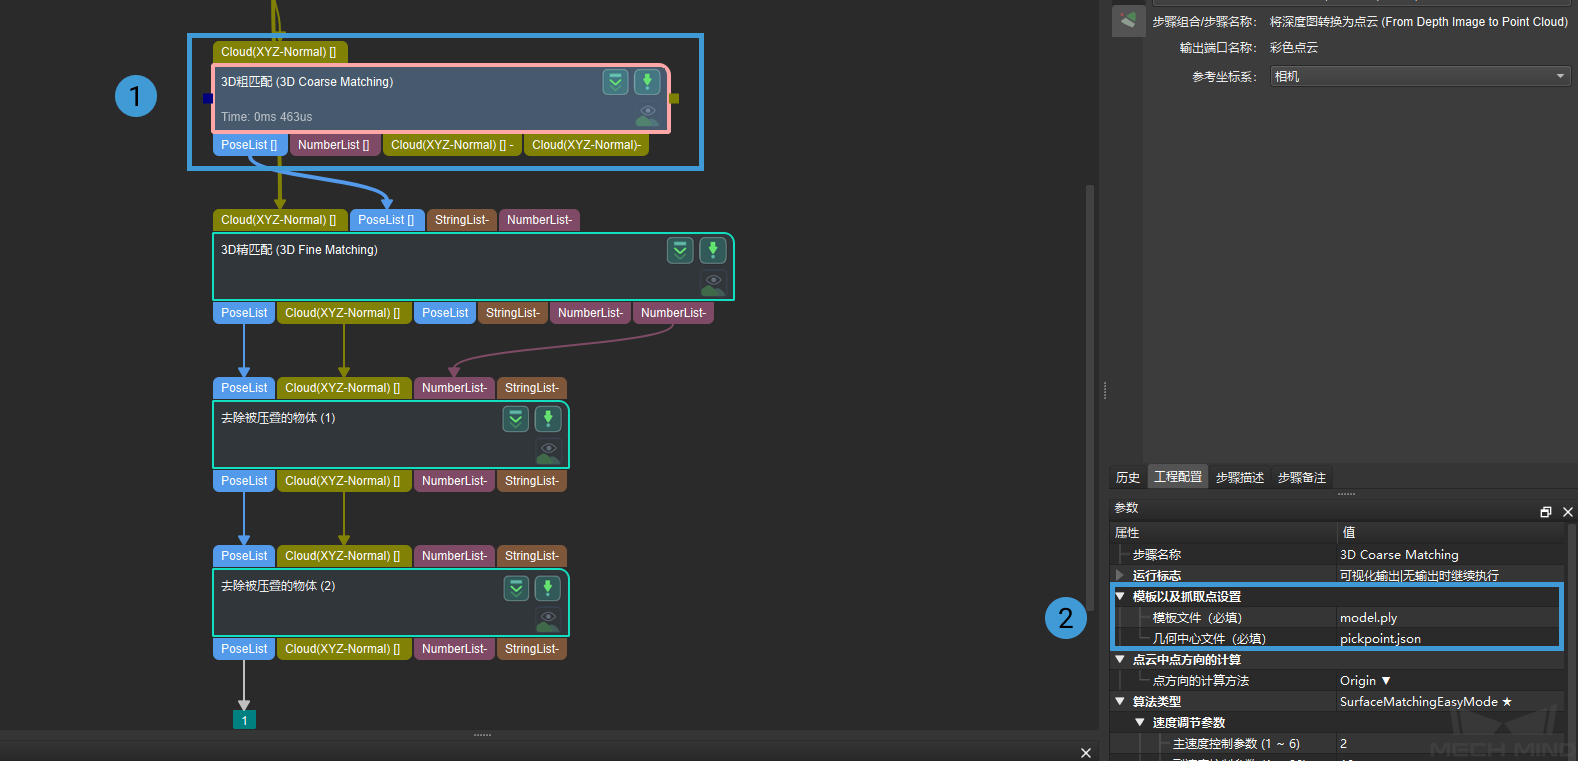Edit the 几何中心文件 value pickpoint.json
This screenshot has height=761, width=1578.
click(x=1448, y=639)
